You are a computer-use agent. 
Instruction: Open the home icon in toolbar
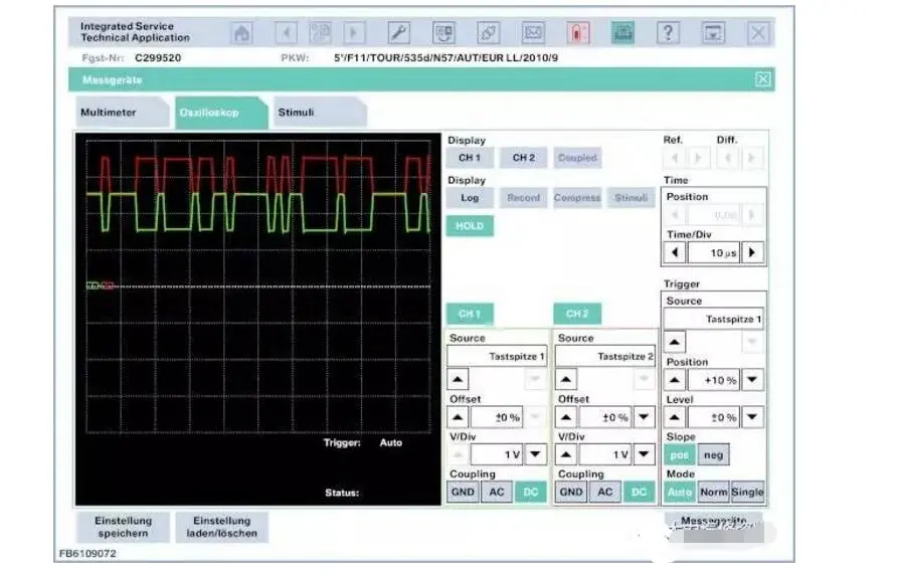[x=242, y=33]
